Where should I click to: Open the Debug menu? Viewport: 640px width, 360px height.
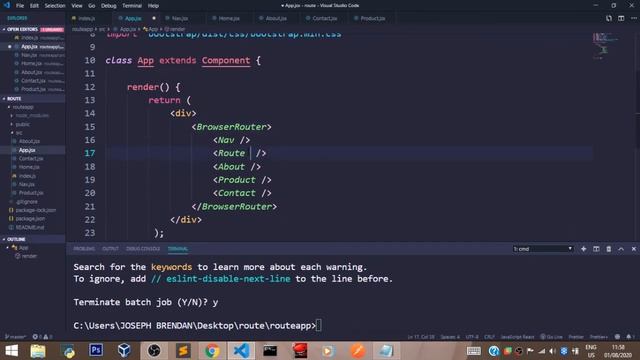(x=108, y=6)
